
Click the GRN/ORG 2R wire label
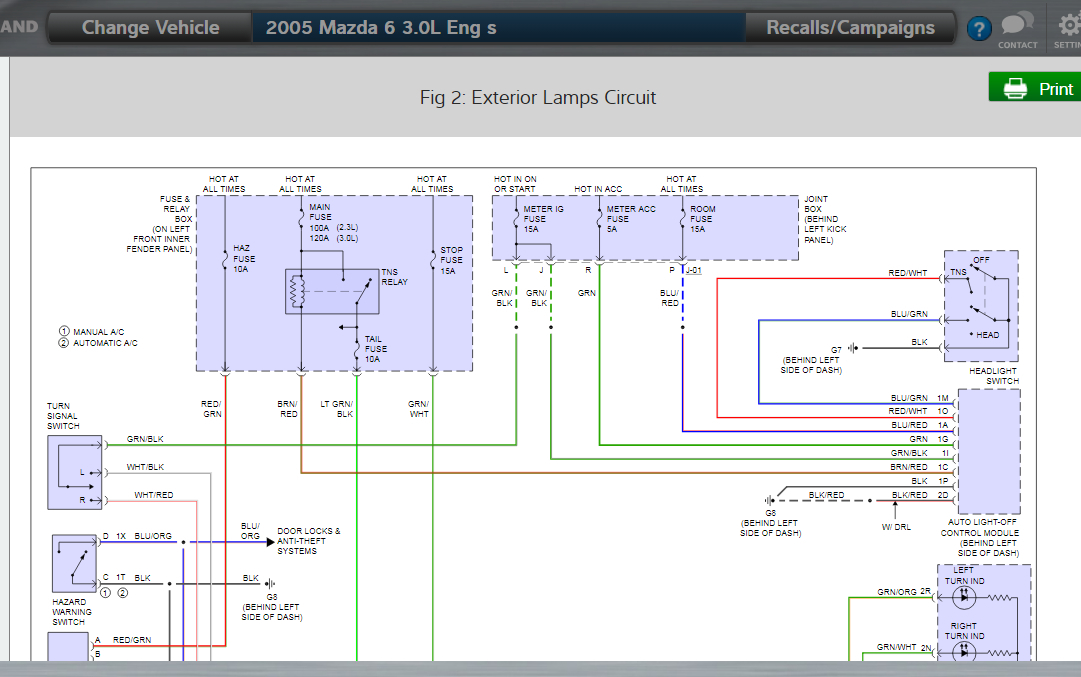coord(904,592)
